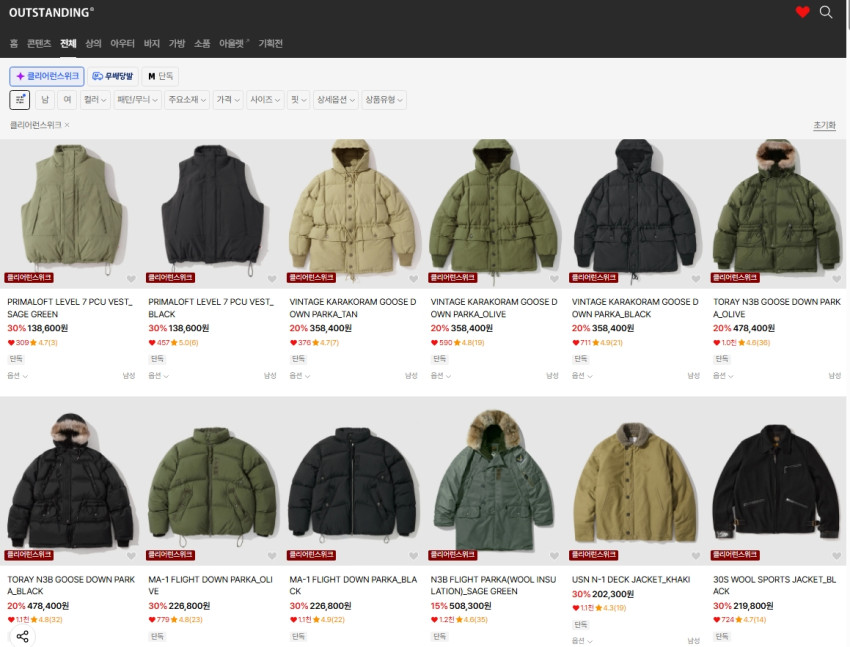The image size is (850, 647).
Task: Like the PRIMALOFT vest Sage Green heart
Action: coord(131,279)
